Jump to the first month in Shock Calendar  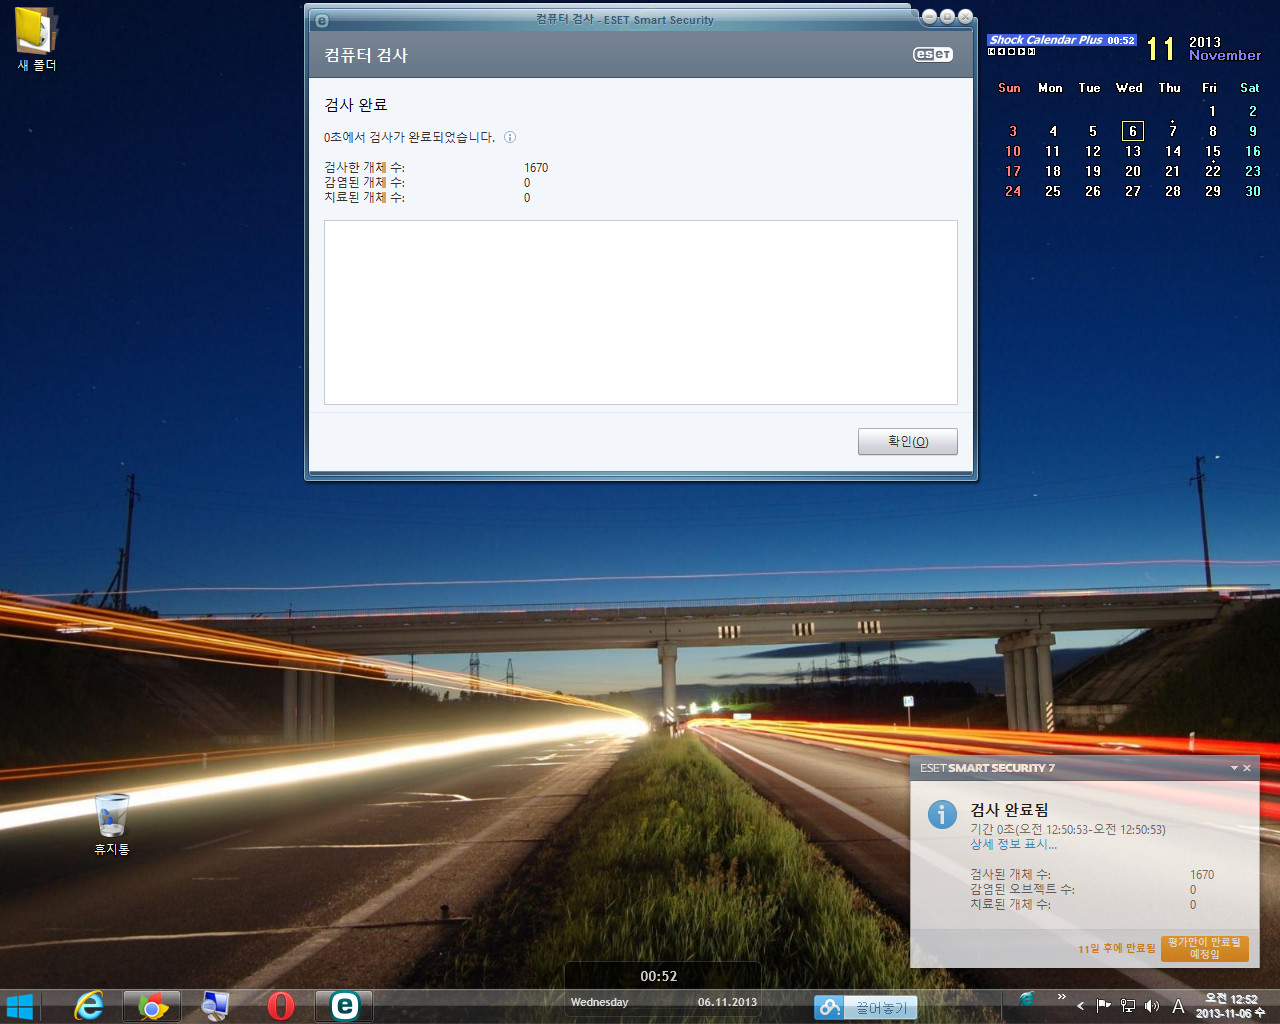tap(991, 51)
